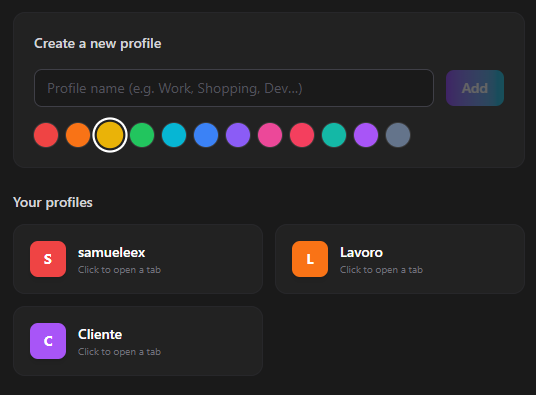Select the blue color swatch
The image size is (536, 395).
[206, 135]
